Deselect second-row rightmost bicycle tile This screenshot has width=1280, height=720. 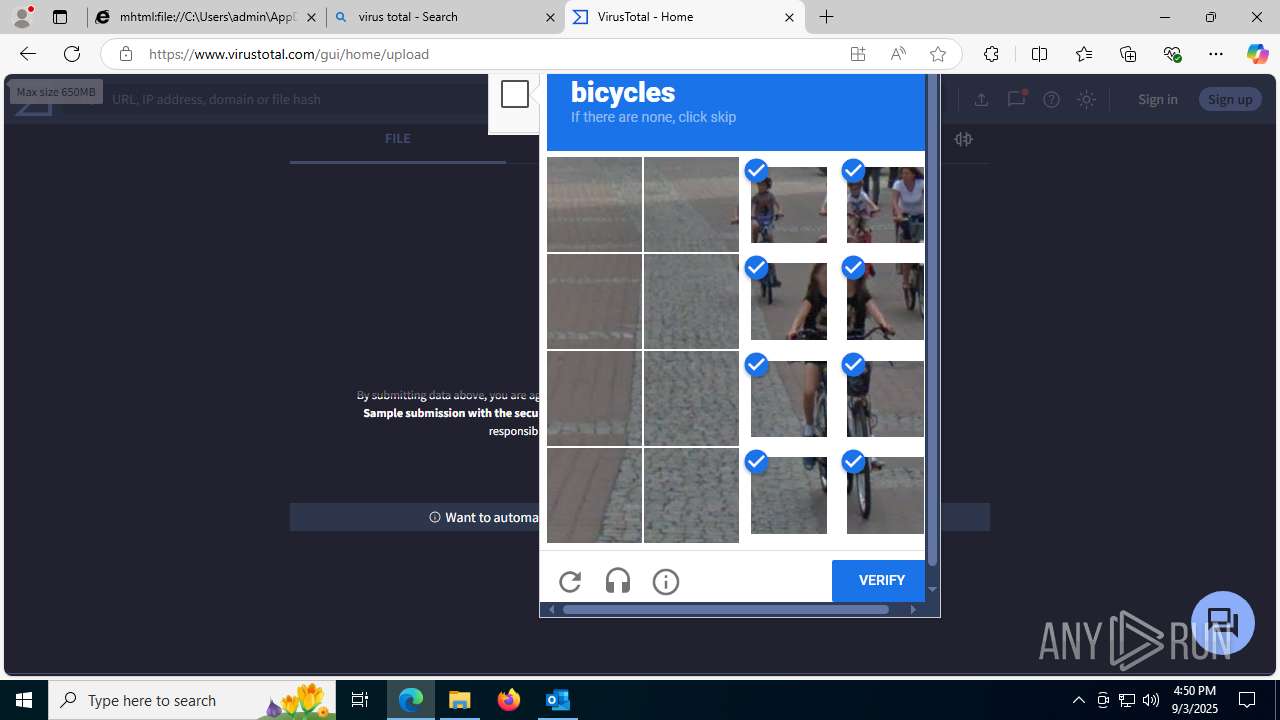coord(885,301)
